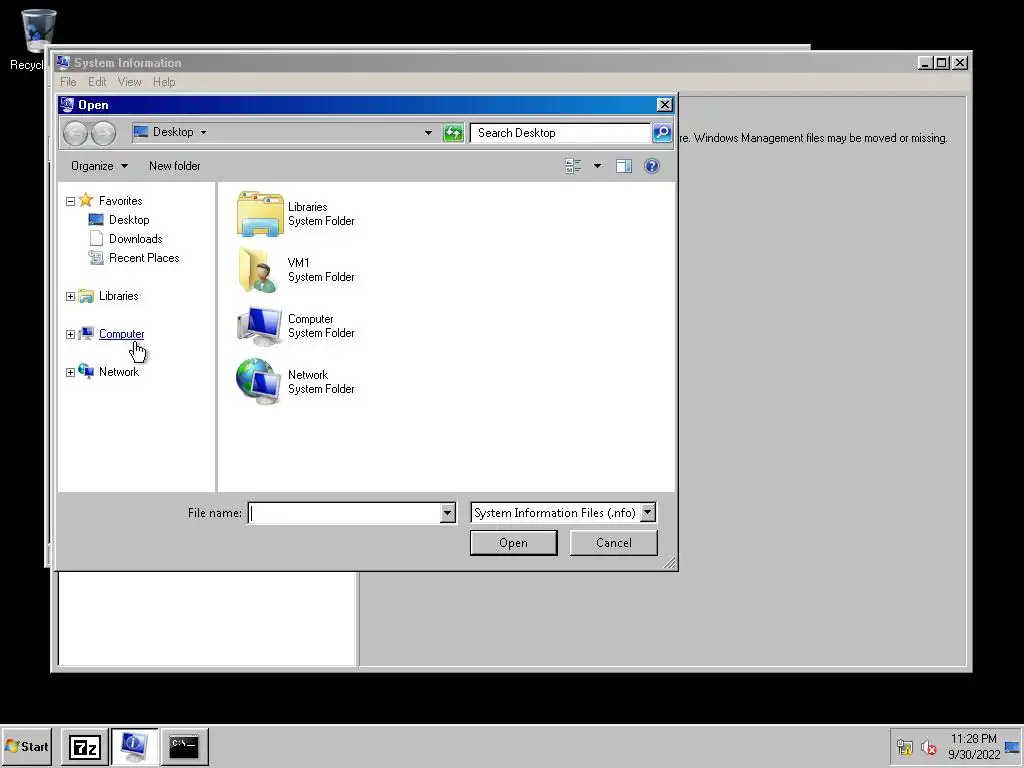Select Computer in the navigation pane
The height and width of the screenshot is (768, 1024).
121,334
